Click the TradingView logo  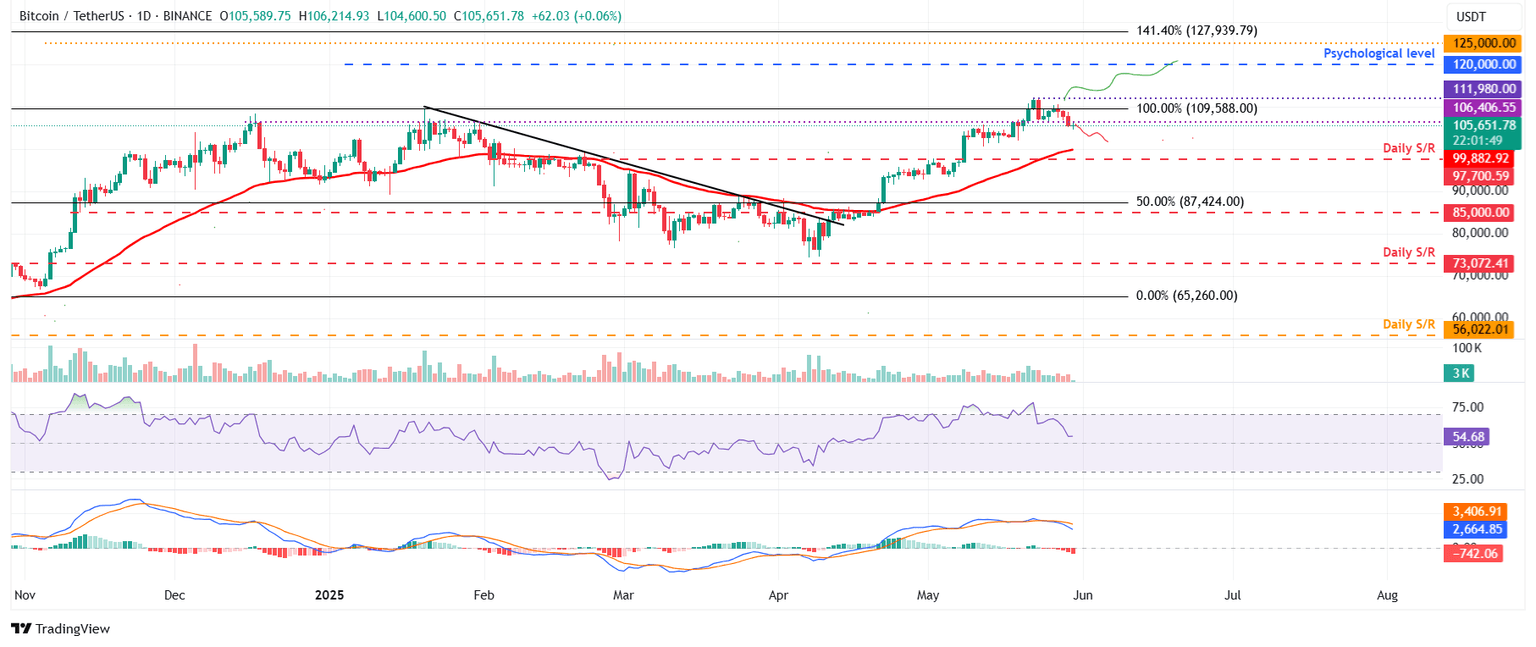point(60,629)
